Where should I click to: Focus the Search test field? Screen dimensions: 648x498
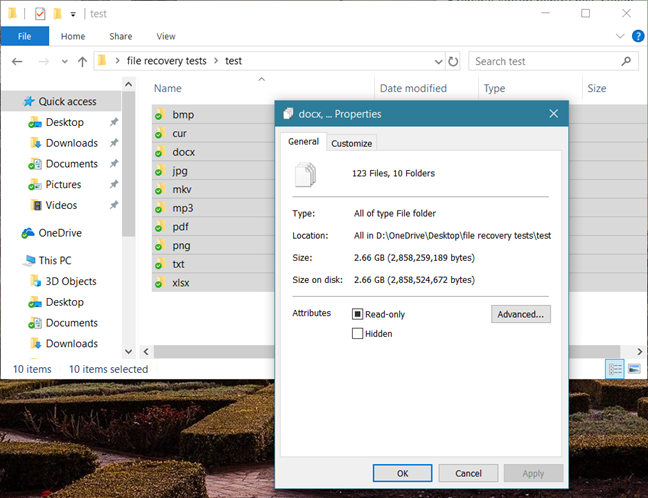553,61
